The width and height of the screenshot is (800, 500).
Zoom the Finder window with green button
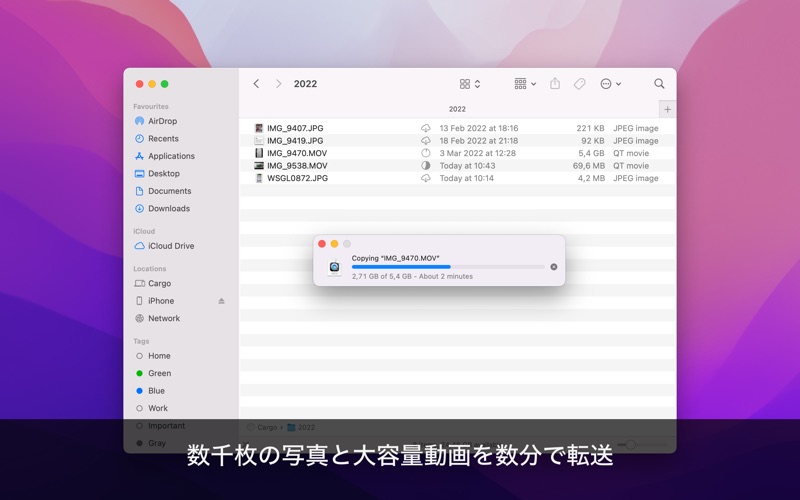coord(164,84)
